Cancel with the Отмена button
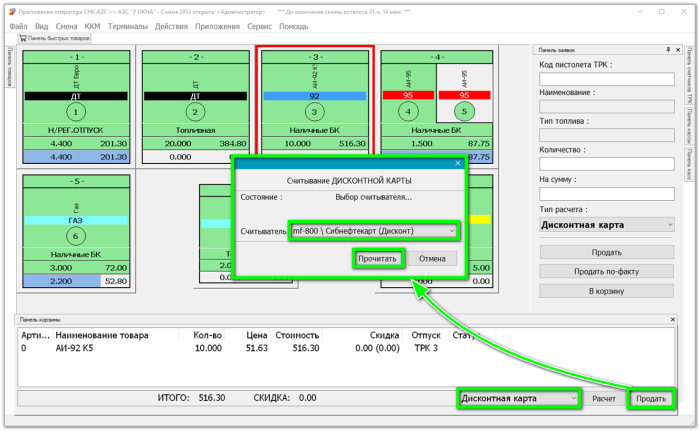This screenshot has width=700, height=431. [432, 259]
